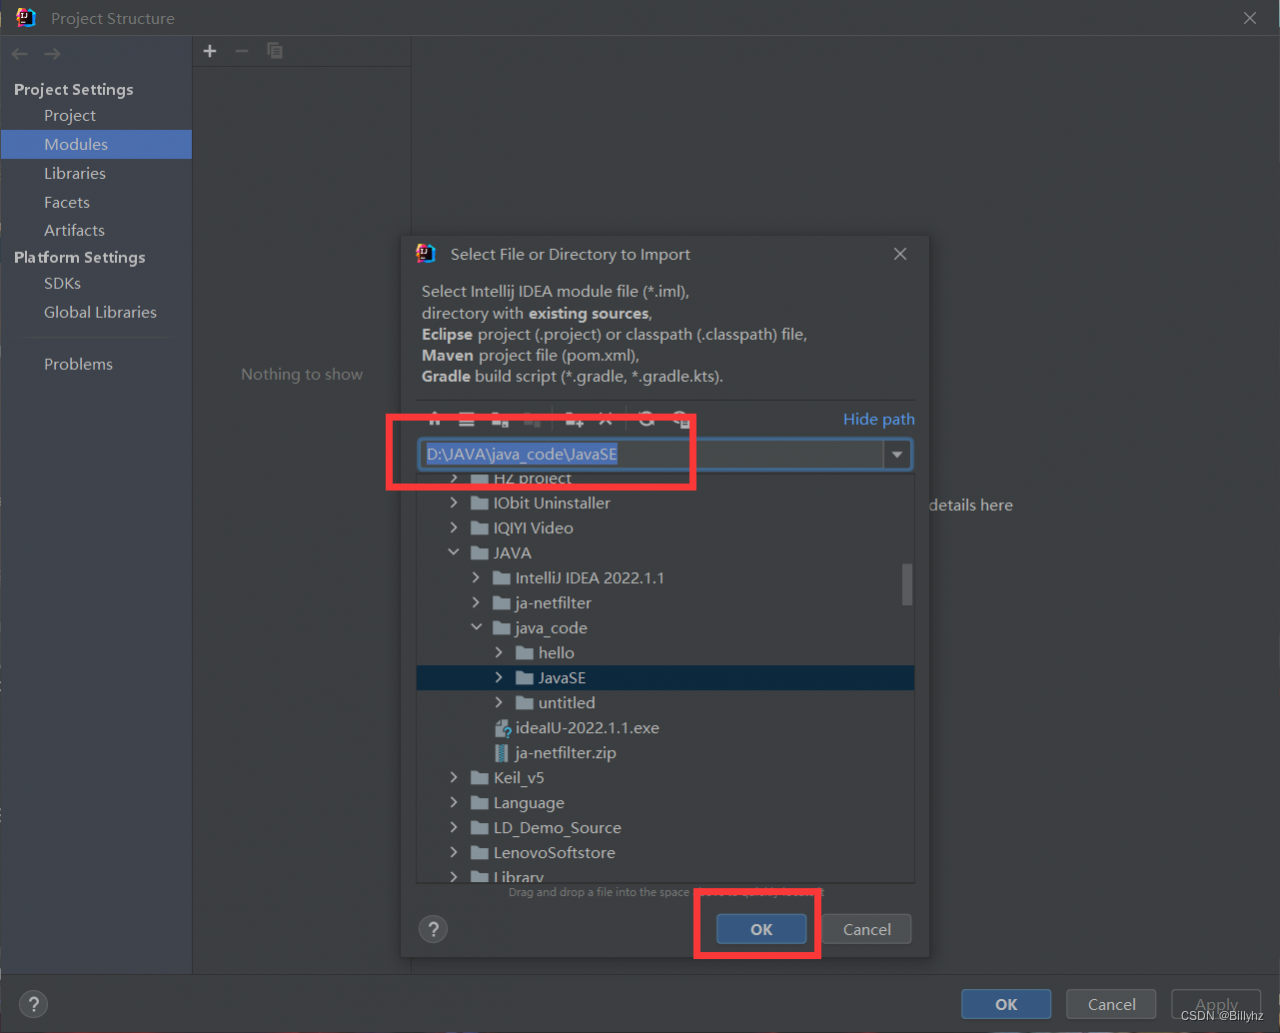Select the Keil_v5 folder row
Image resolution: width=1280 pixels, height=1033 pixels.
[665, 778]
